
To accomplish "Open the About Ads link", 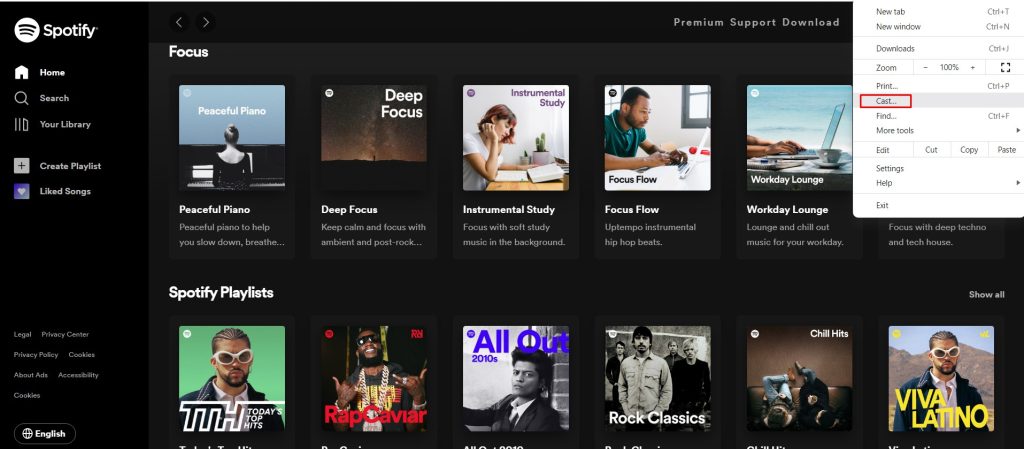I will point(31,375).
